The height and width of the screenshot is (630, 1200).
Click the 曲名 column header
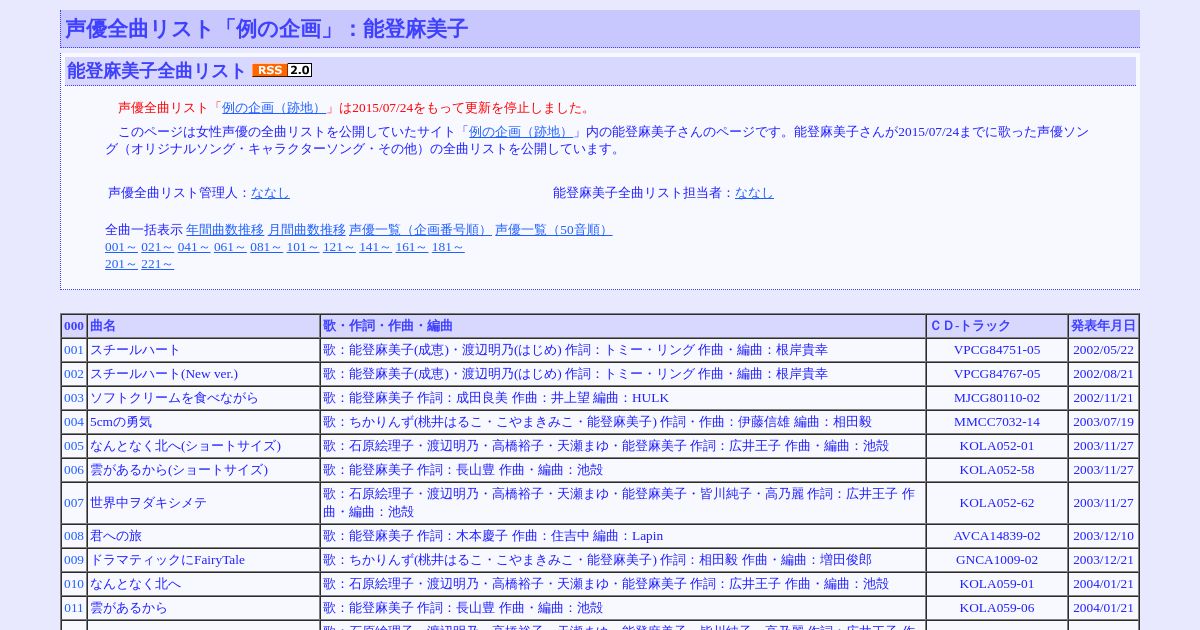[x=204, y=326]
